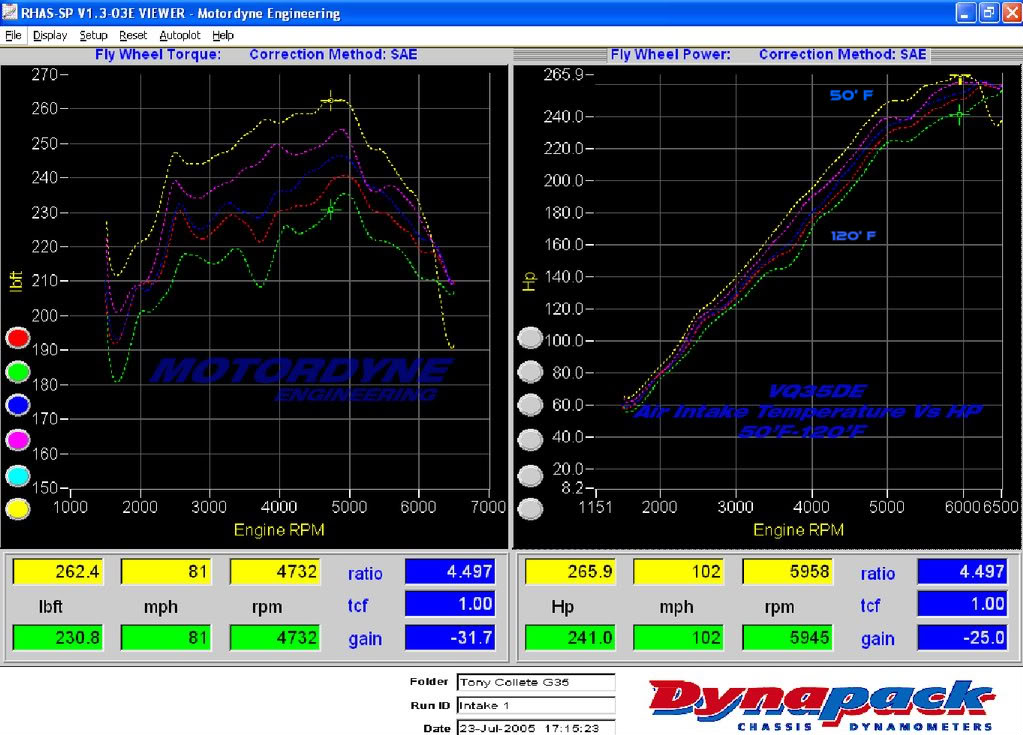The height and width of the screenshot is (735, 1023).
Task: Click the green torque cursor marker
Action: tap(331, 210)
